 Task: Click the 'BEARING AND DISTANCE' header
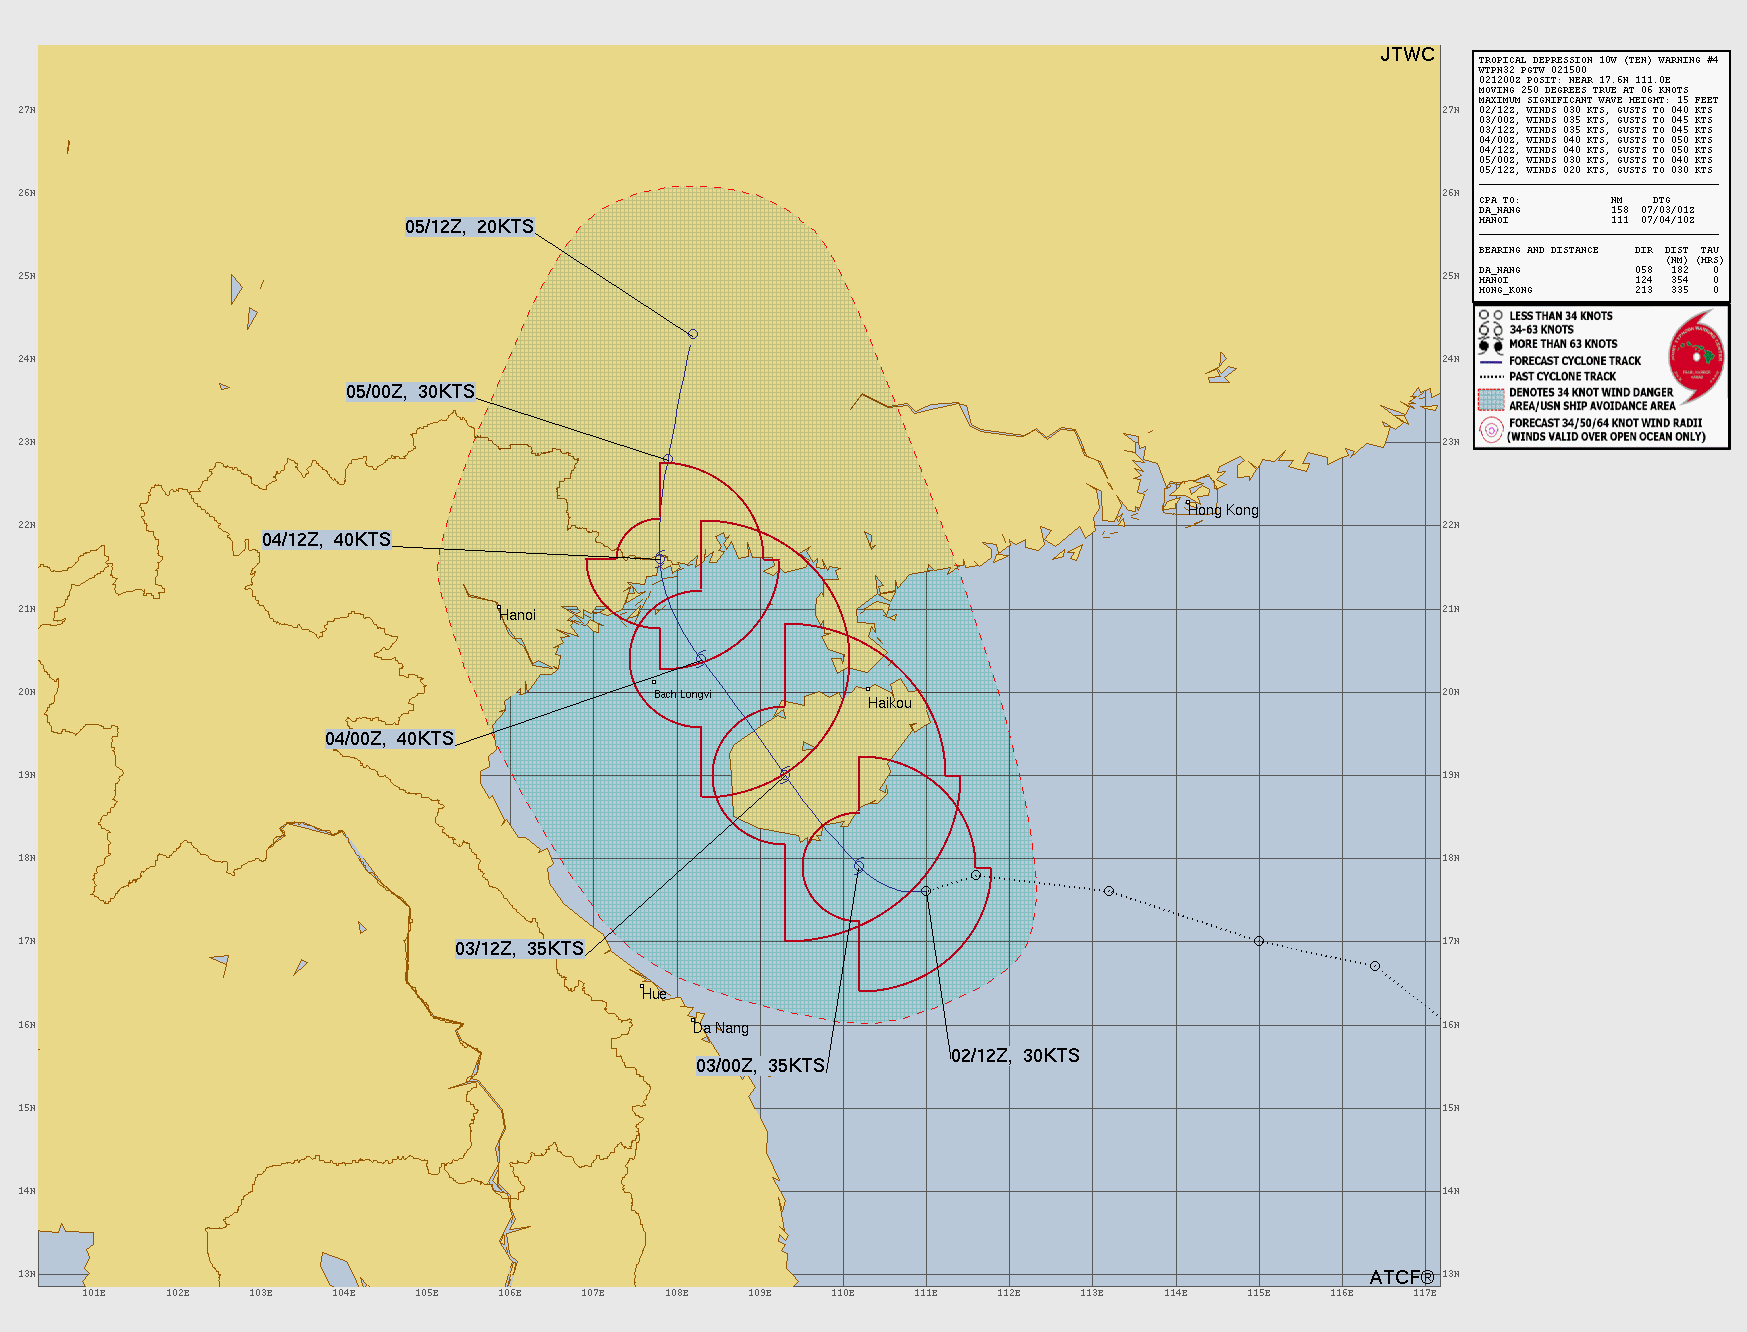tap(1538, 250)
